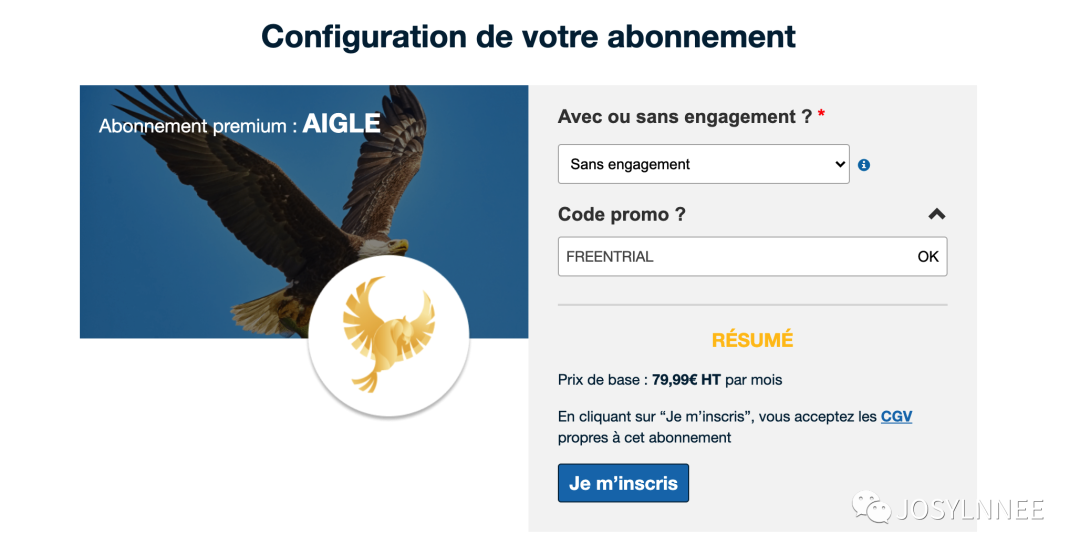1080x555 pixels.
Task: Click the blue info icon beside the dropdown
Action: (864, 165)
